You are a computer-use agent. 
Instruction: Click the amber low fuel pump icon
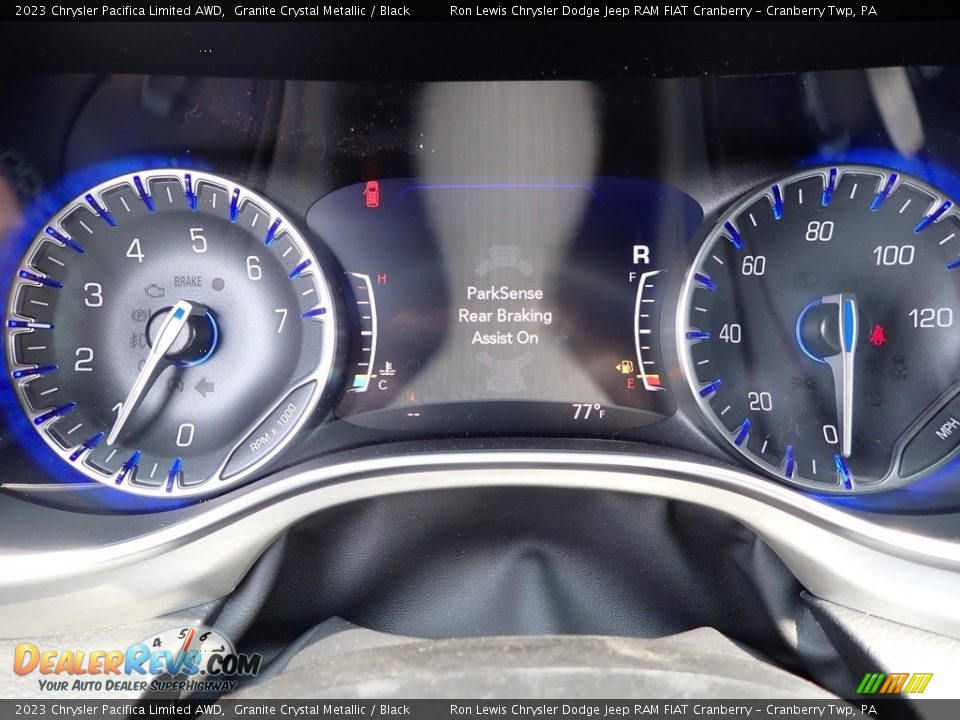624,367
